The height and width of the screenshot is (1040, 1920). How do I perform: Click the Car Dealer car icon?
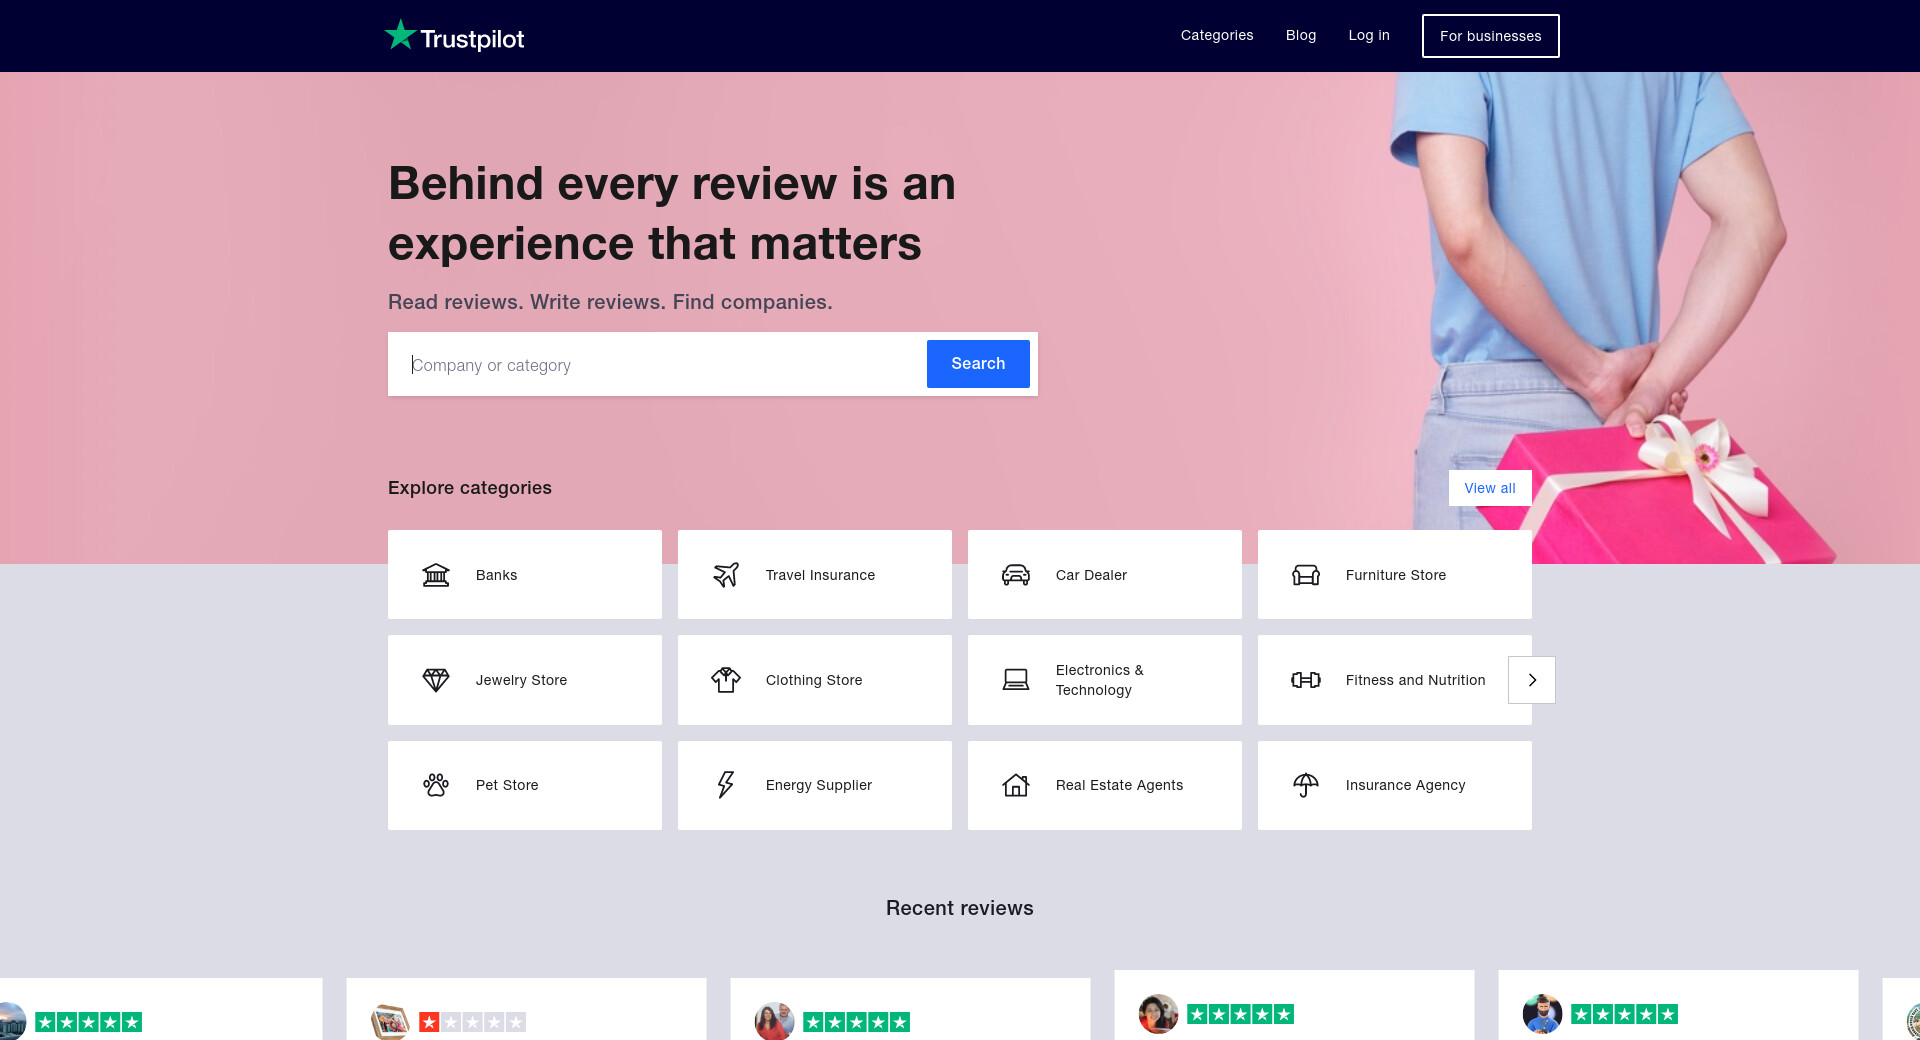point(1016,575)
